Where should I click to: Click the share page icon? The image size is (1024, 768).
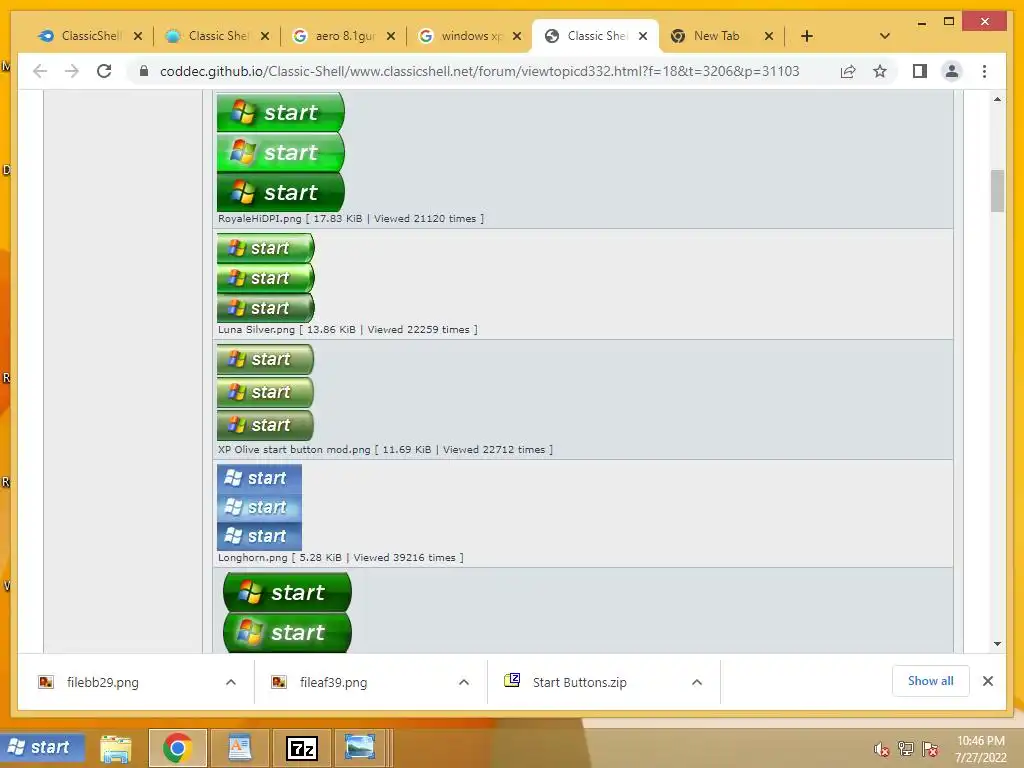848,71
